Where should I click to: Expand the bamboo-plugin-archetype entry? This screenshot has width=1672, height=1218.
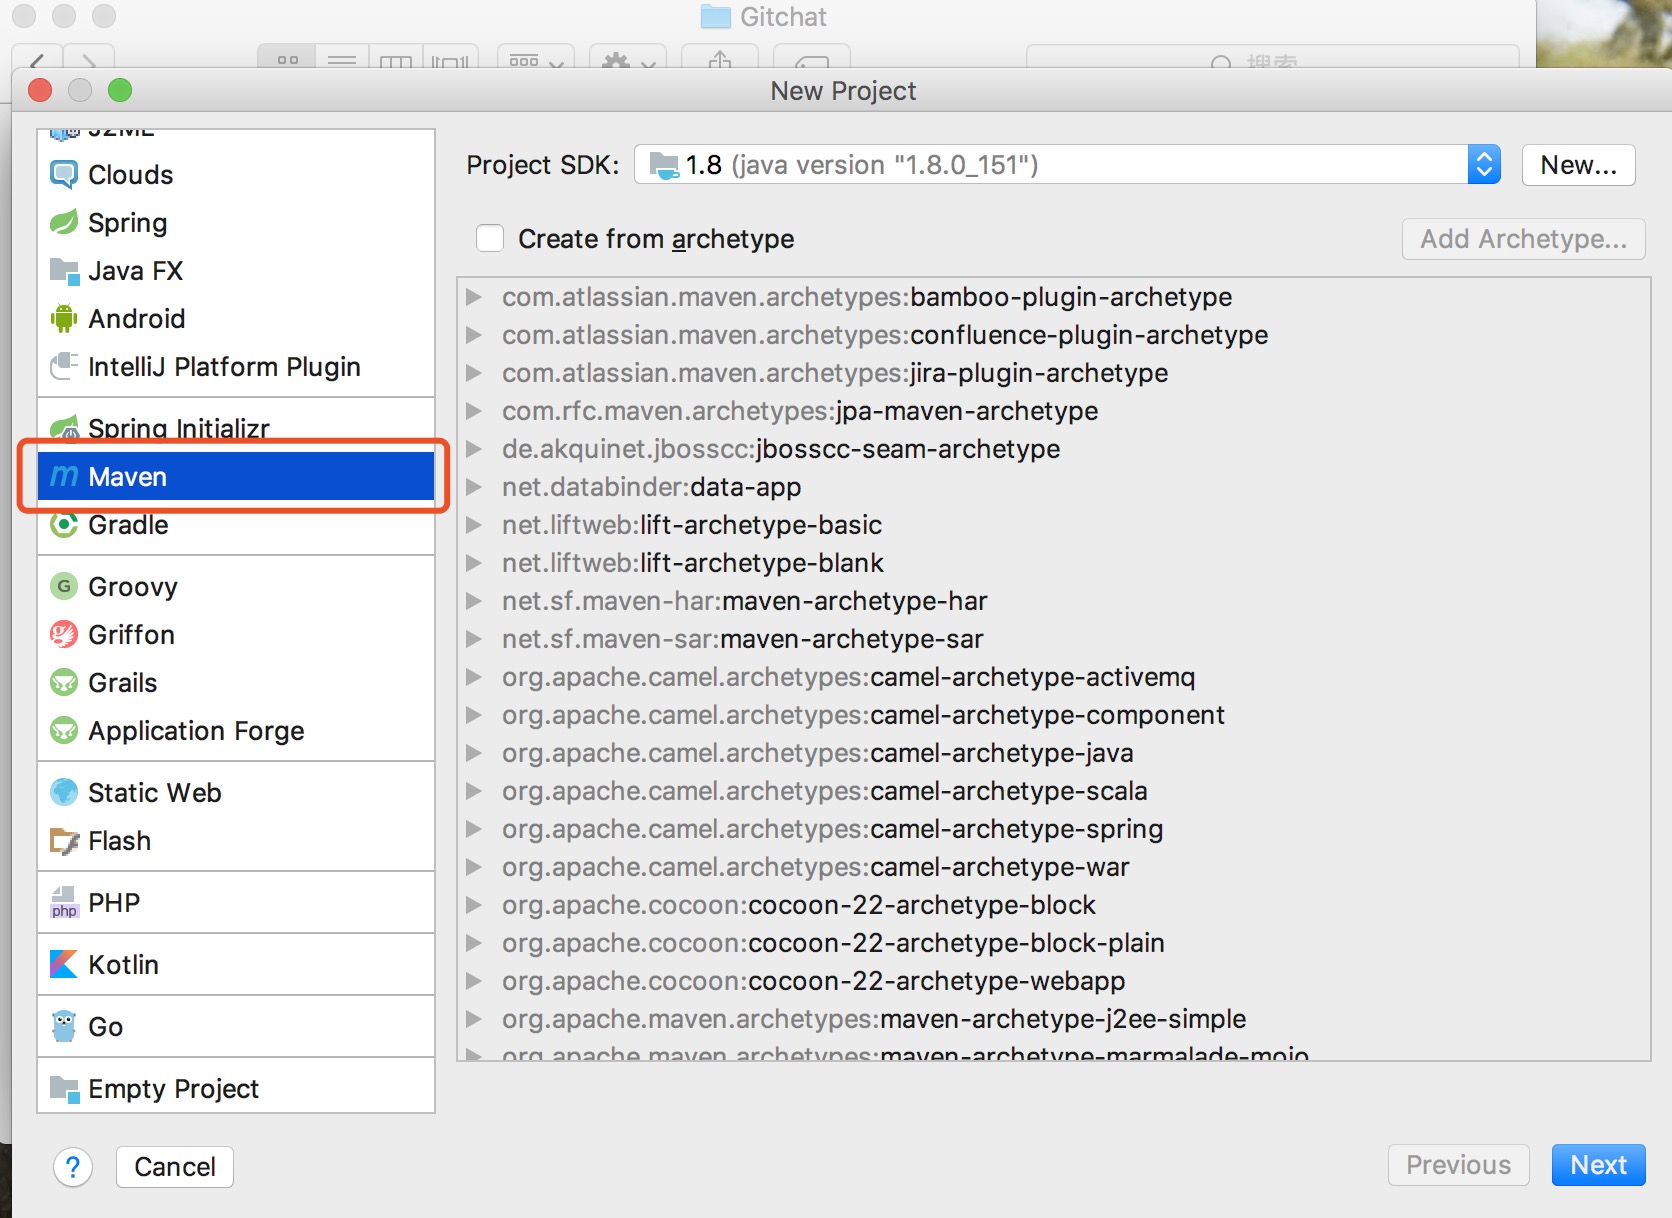coord(475,297)
